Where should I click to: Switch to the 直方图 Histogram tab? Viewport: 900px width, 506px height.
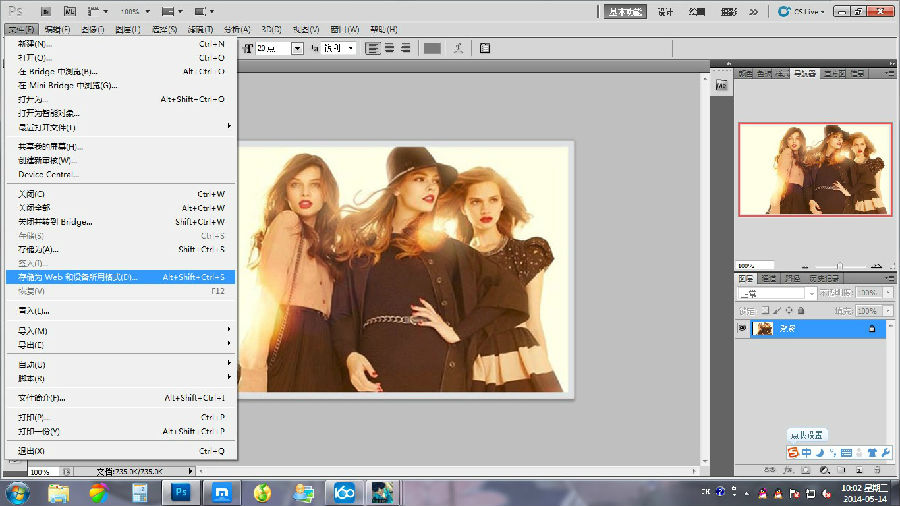835,73
